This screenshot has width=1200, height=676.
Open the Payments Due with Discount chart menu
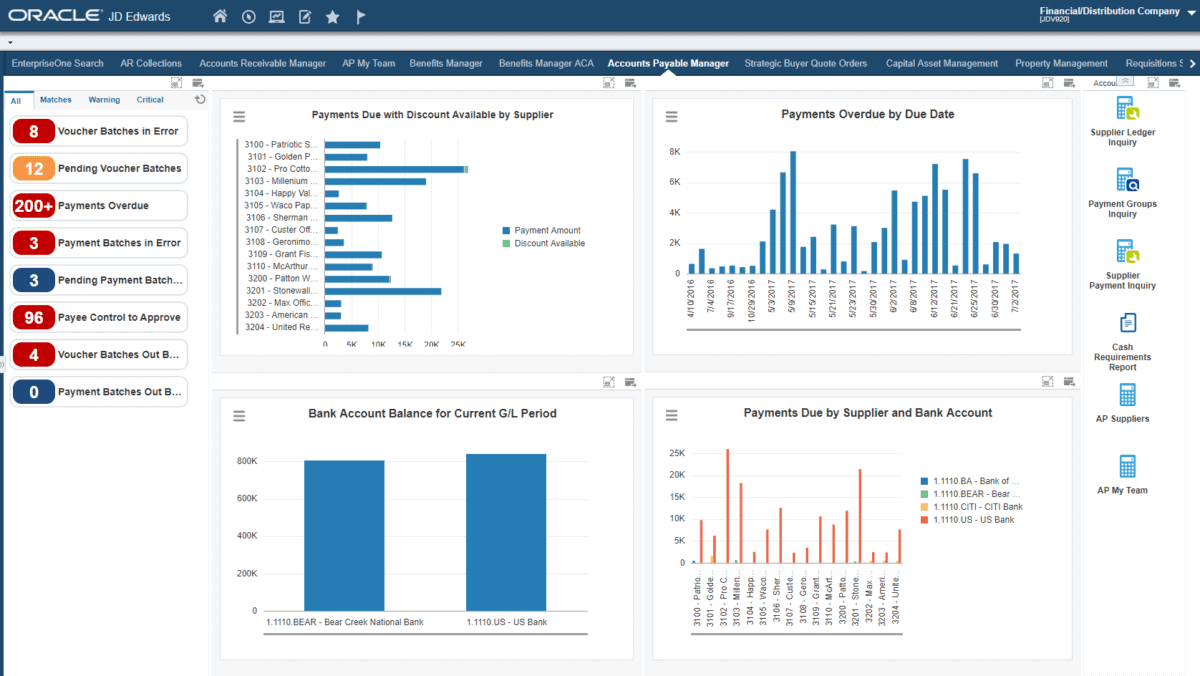coord(239,116)
